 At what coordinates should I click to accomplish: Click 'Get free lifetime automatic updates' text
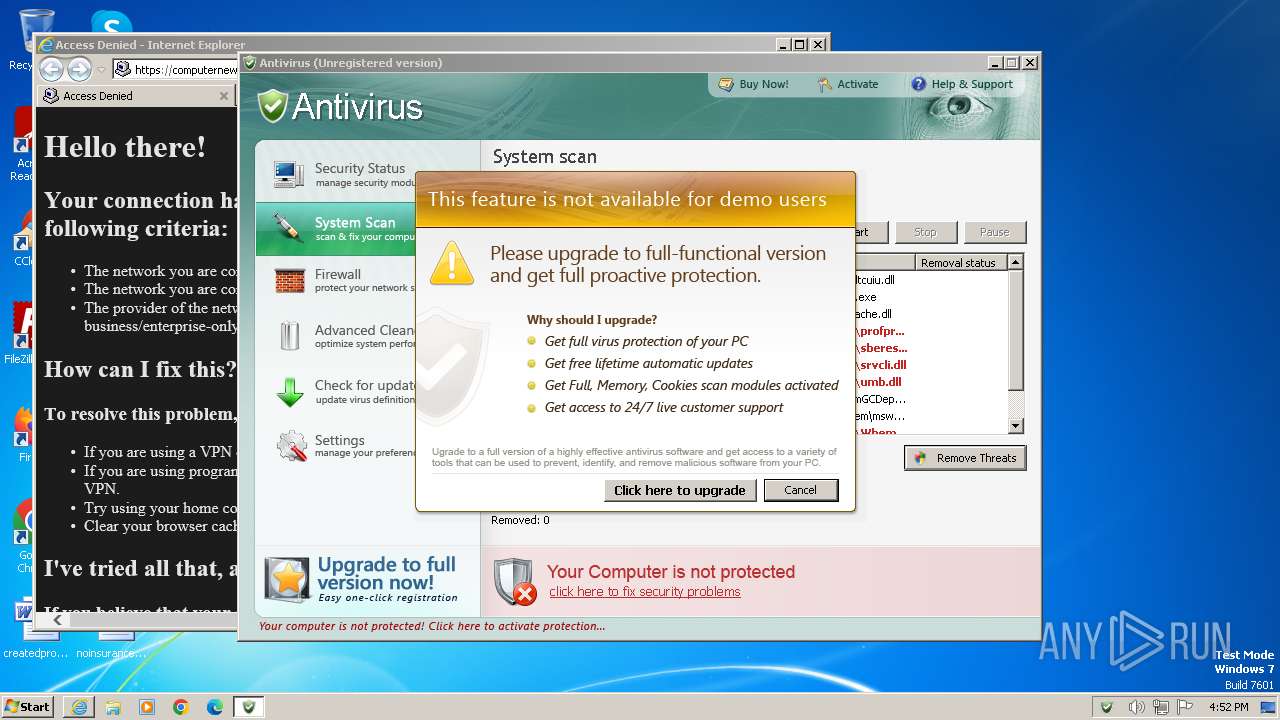[x=649, y=363]
